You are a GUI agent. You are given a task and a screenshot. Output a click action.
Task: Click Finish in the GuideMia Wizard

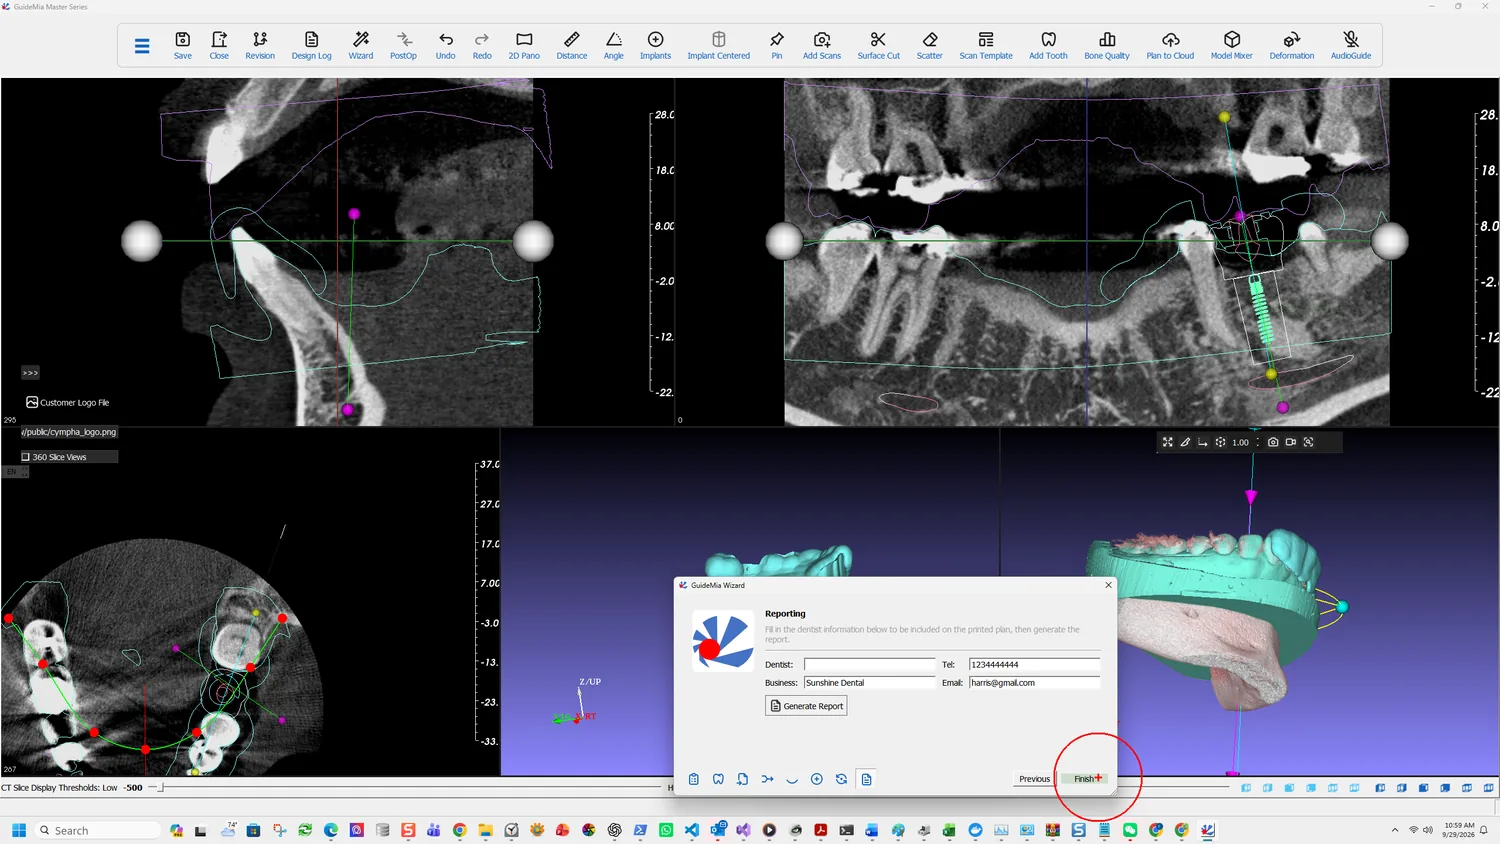[x=1084, y=779]
